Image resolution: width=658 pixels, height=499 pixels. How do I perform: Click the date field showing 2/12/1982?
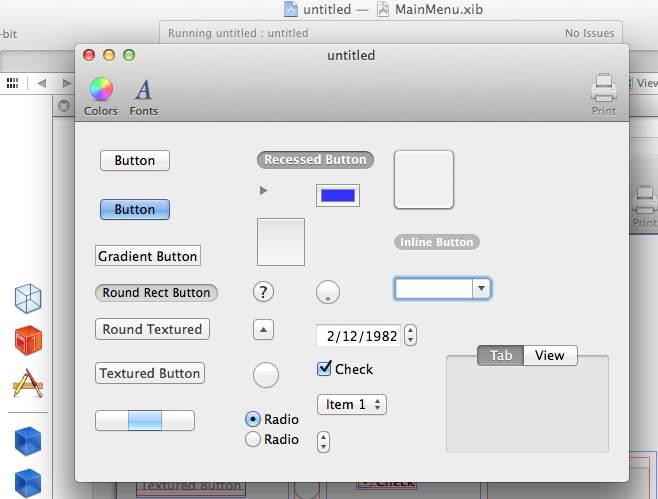359,336
